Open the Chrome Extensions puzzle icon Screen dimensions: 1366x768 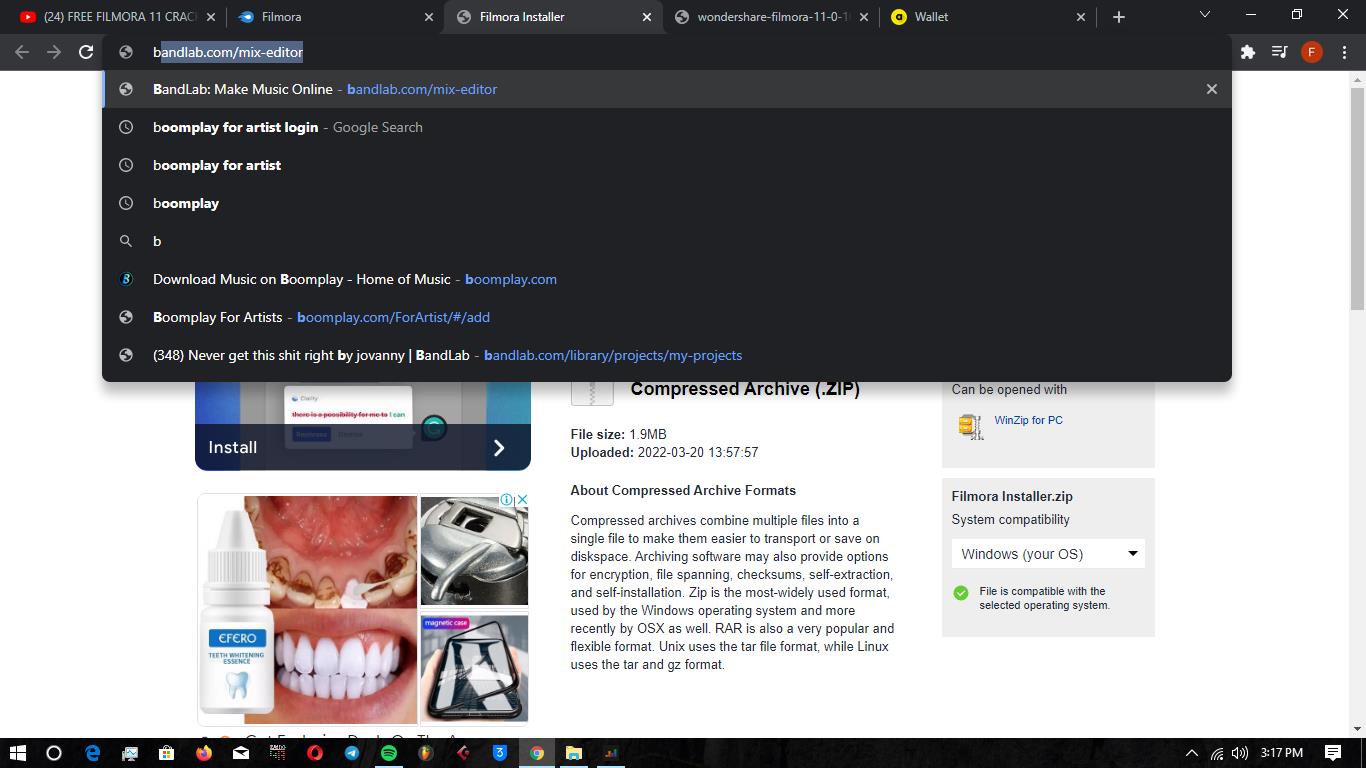click(1247, 52)
